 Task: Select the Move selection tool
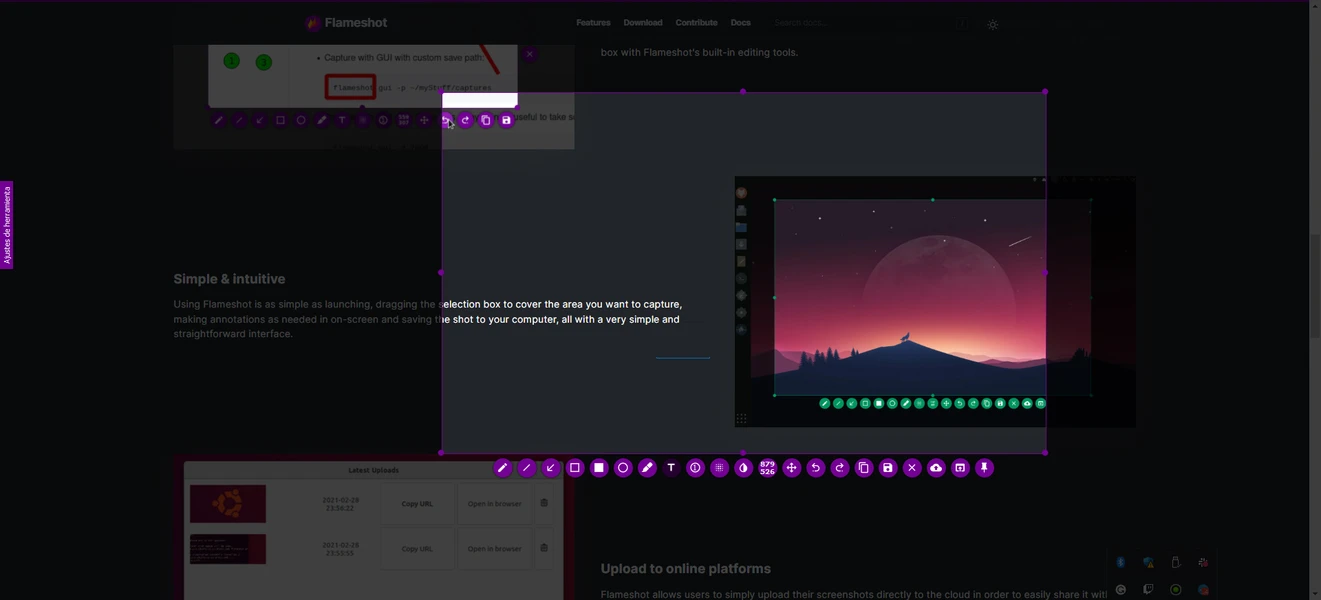[x=791, y=468]
